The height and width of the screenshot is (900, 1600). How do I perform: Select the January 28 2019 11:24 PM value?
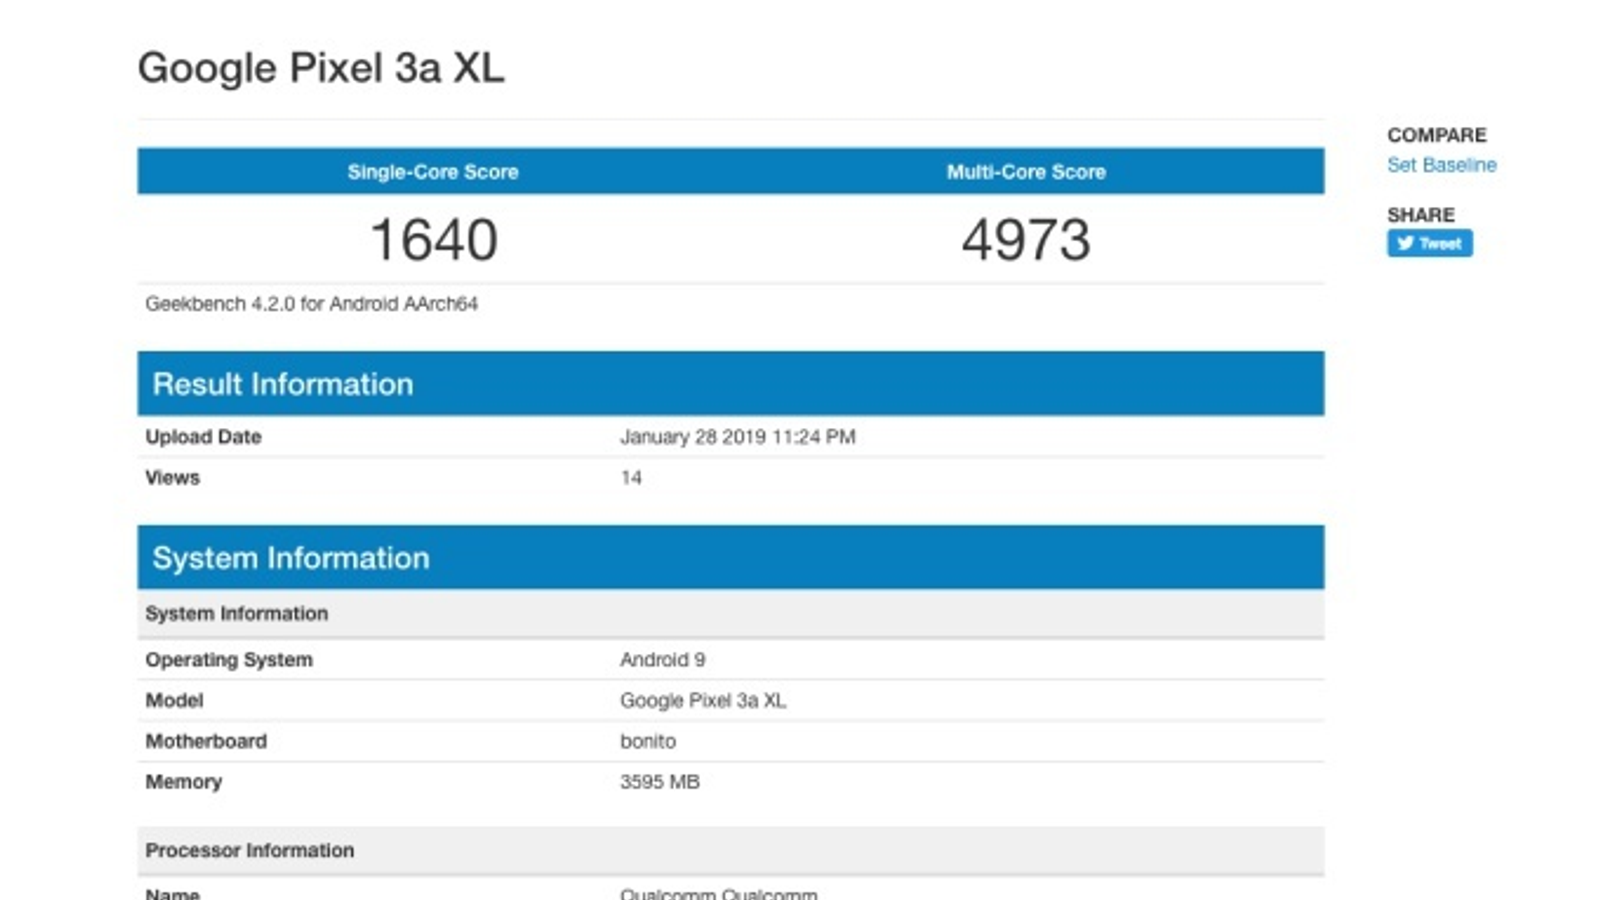tap(738, 437)
